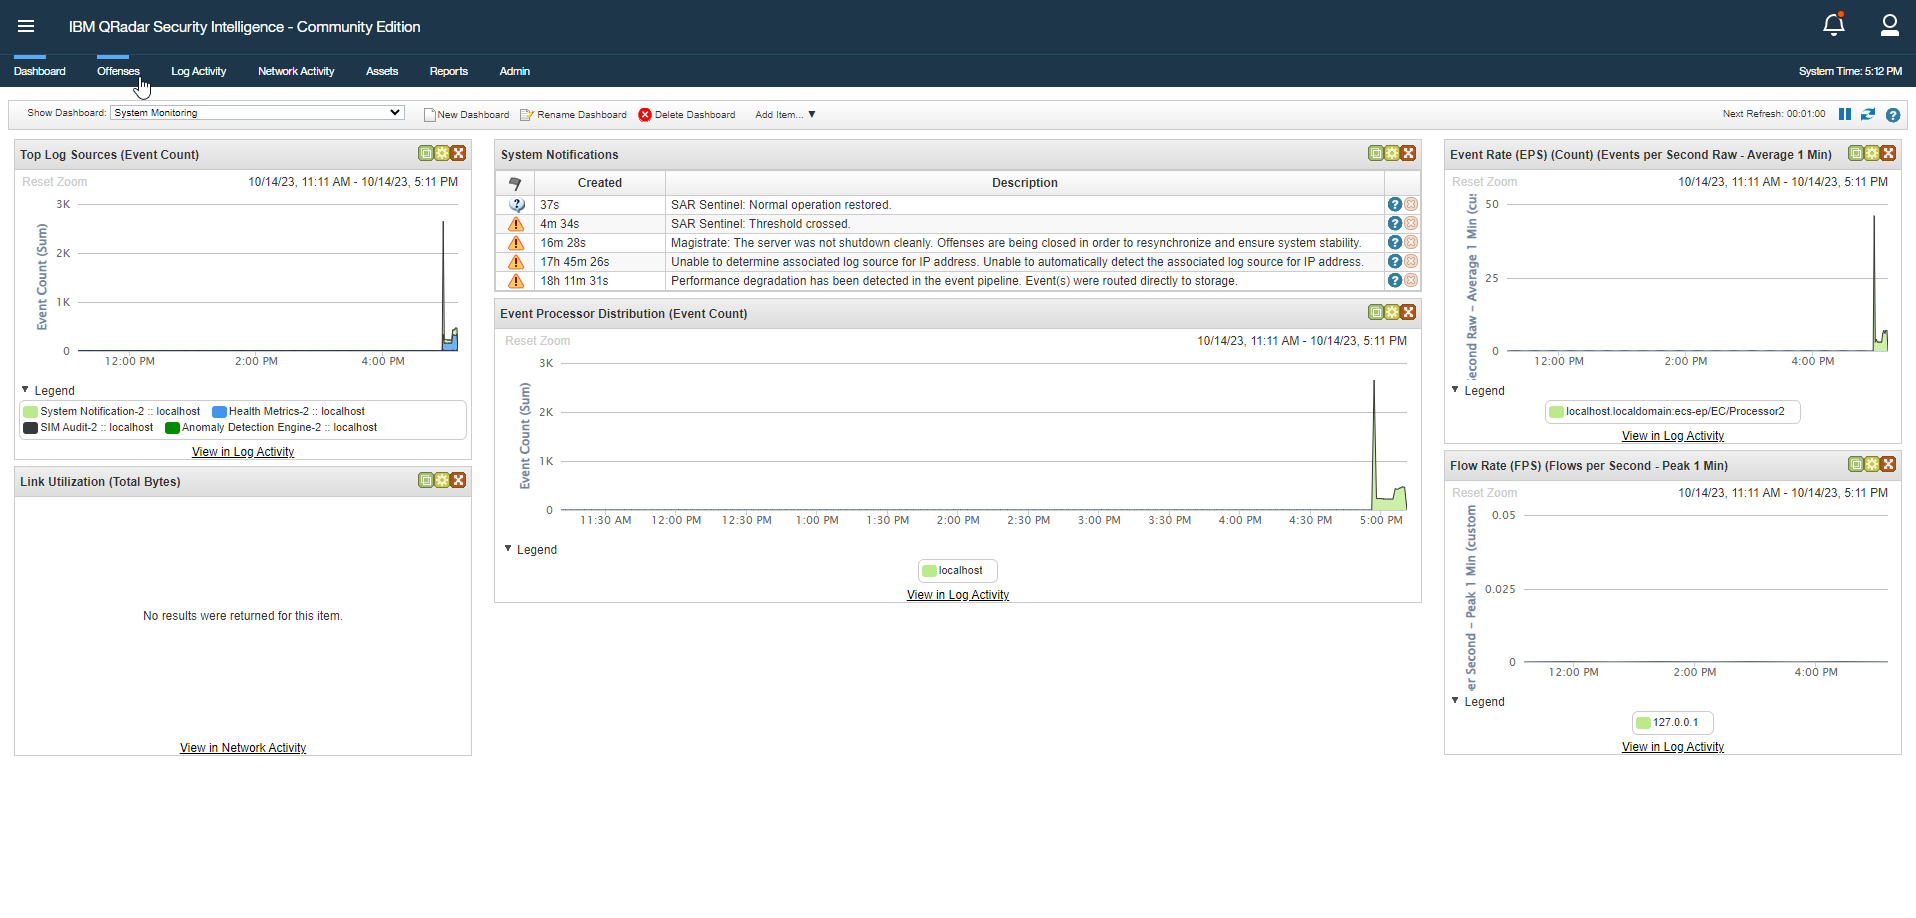Click Reset Zoom in Flow Rate panel
The image size is (1916, 918).
1484,493
